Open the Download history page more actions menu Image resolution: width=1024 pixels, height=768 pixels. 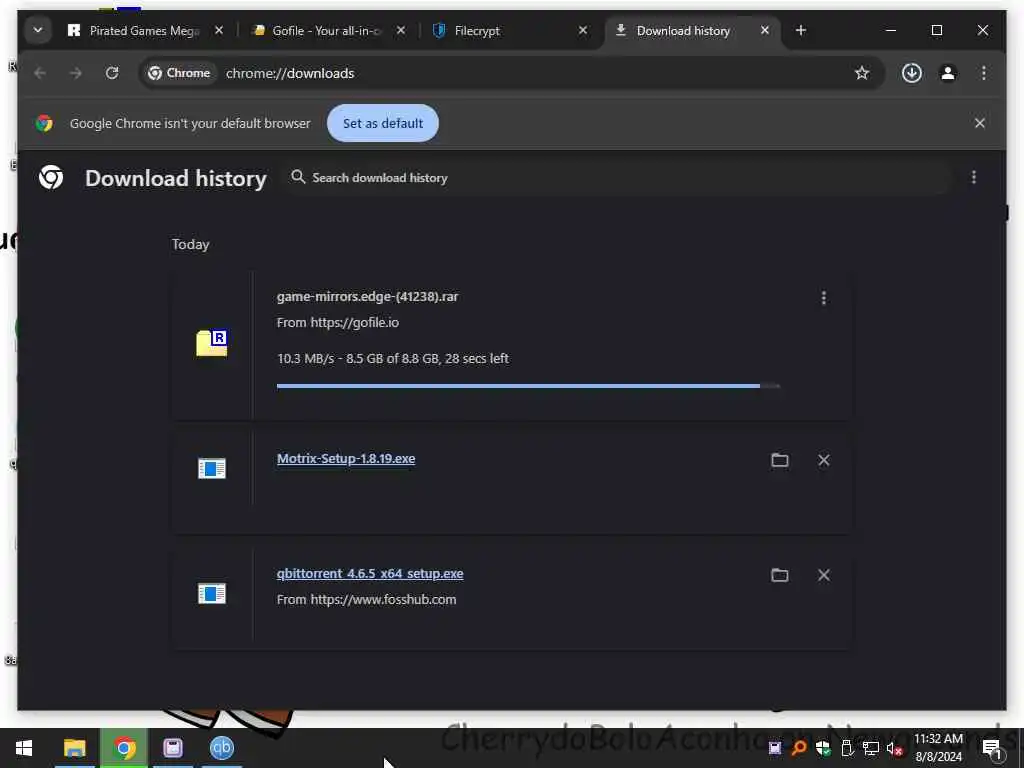point(974,178)
